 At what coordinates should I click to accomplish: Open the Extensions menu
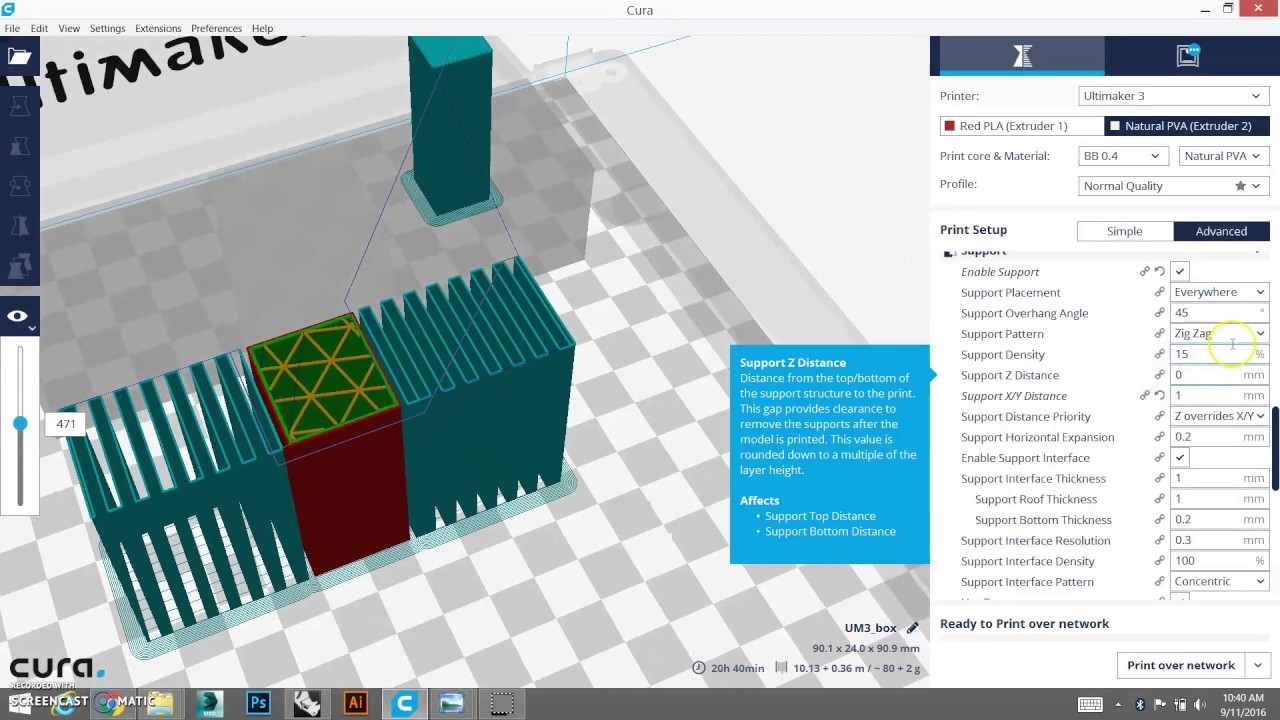[x=158, y=28]
